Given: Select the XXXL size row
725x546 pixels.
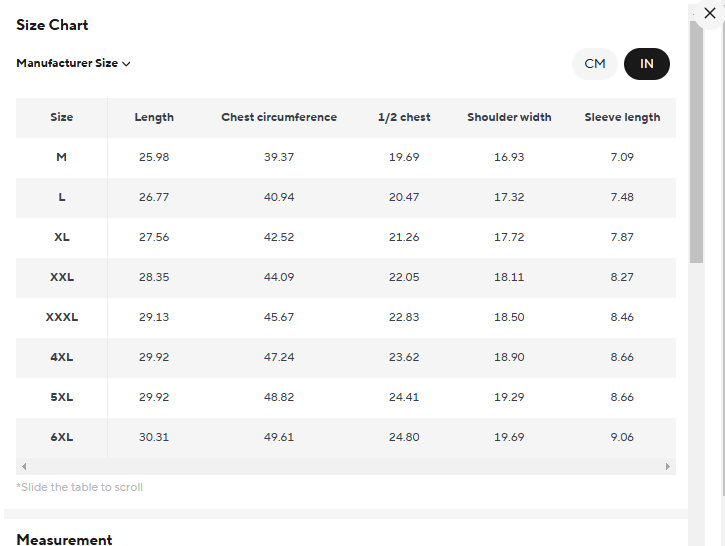Looking at the screenshot, I should tap(62, 318).
